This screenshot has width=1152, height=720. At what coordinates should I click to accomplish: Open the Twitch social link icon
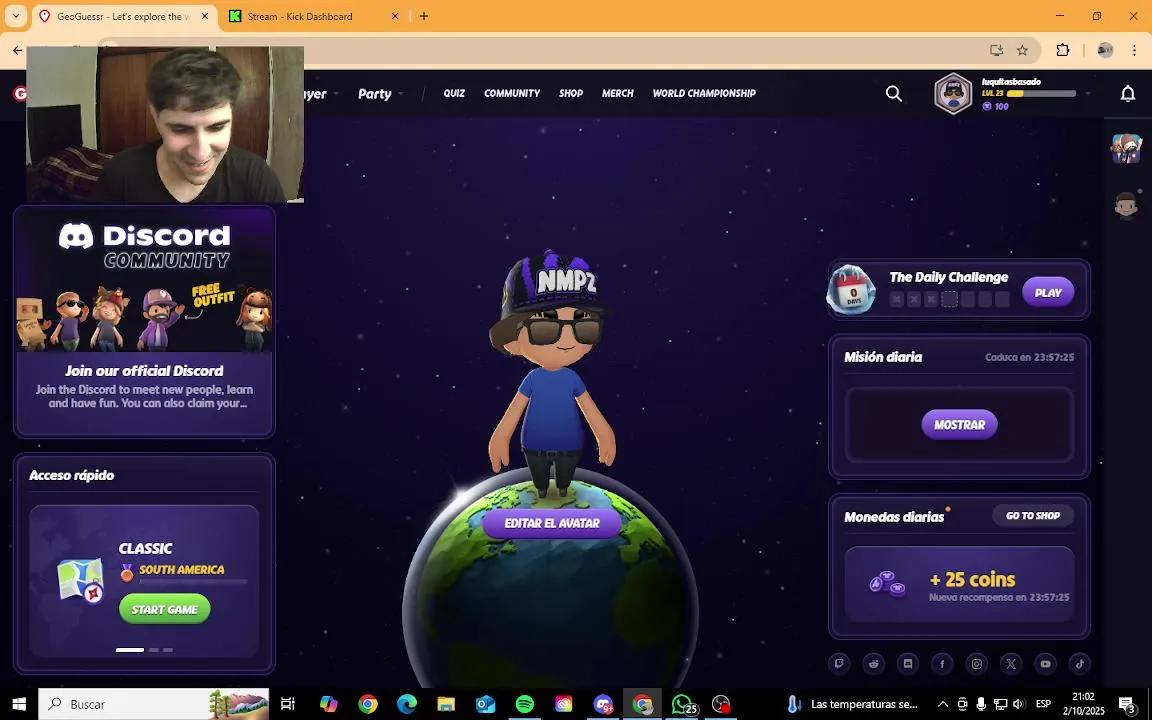coord(839,663)
